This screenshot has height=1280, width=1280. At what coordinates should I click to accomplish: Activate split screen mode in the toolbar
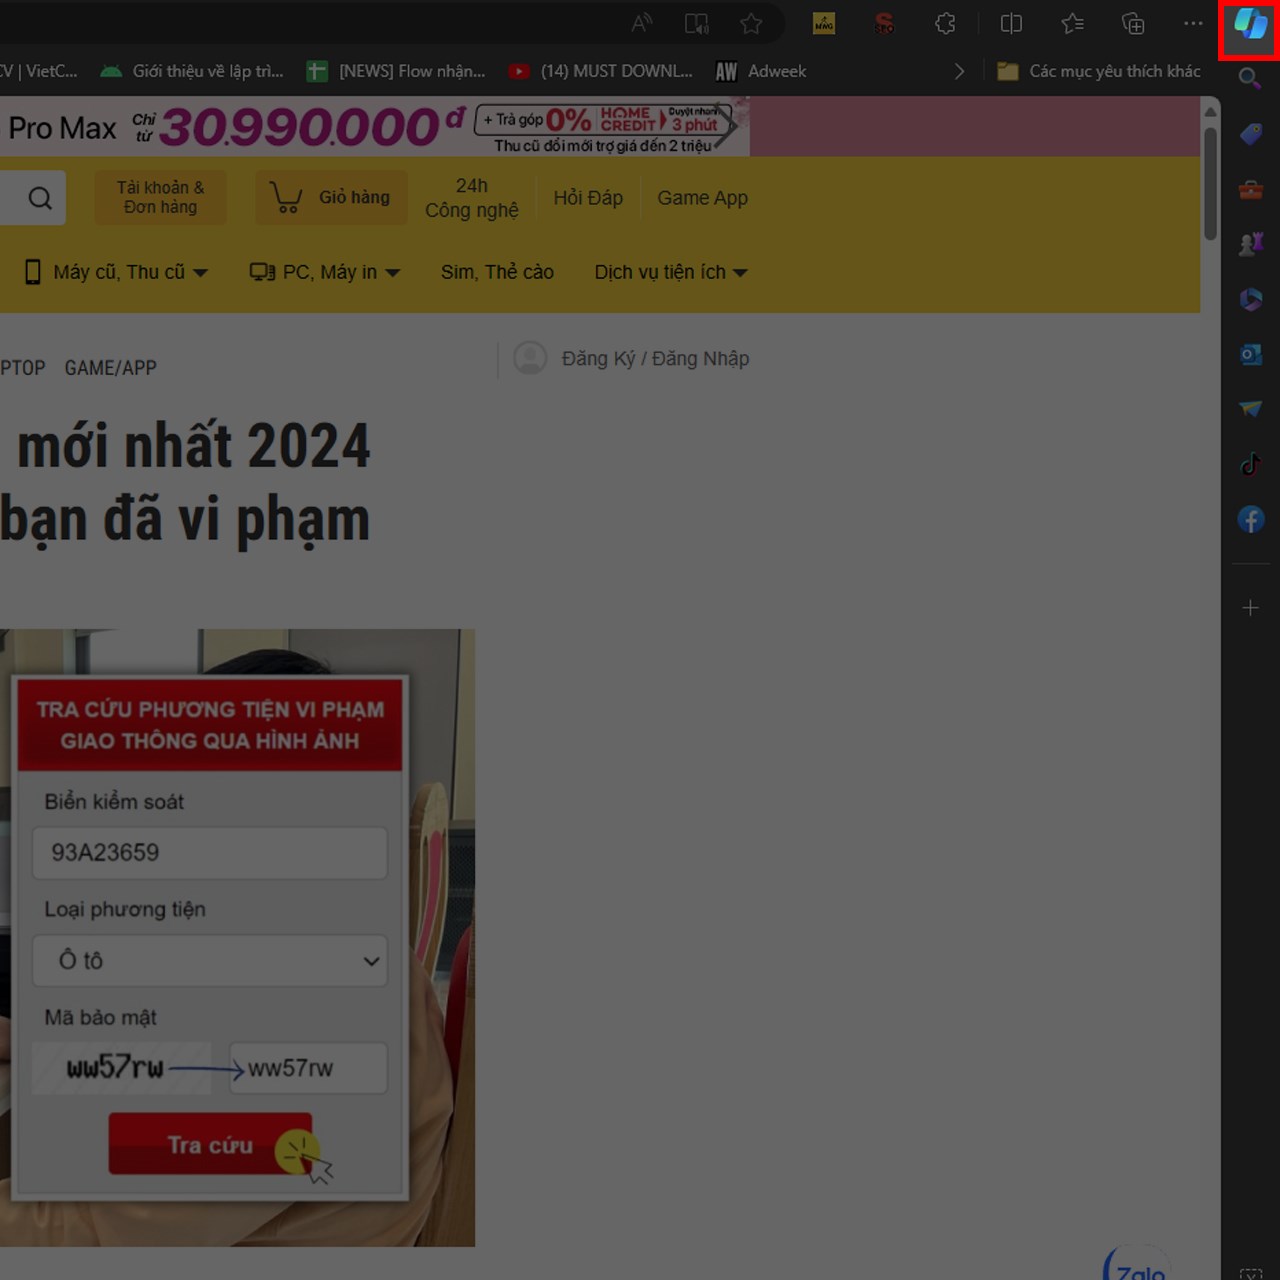tap(1010, 23)
